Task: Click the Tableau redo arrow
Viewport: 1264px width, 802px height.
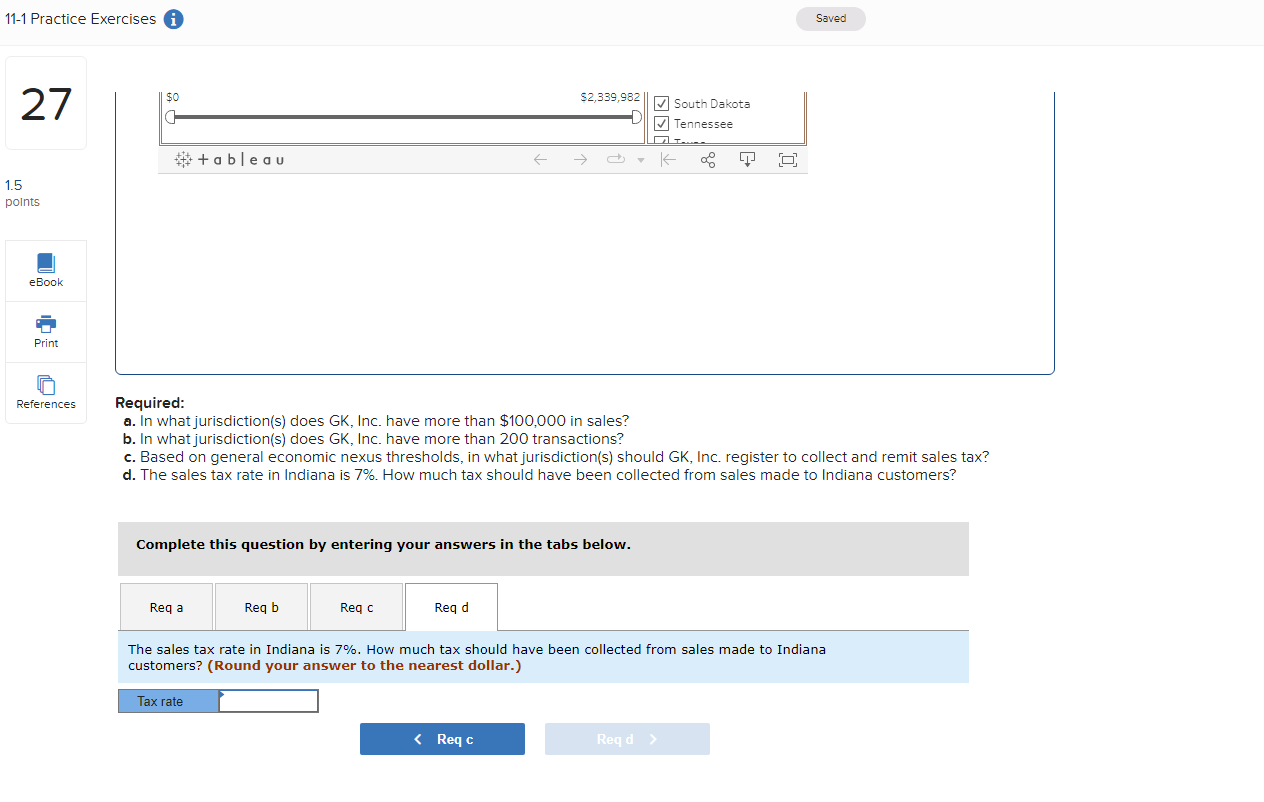Action: pos(580,159)
